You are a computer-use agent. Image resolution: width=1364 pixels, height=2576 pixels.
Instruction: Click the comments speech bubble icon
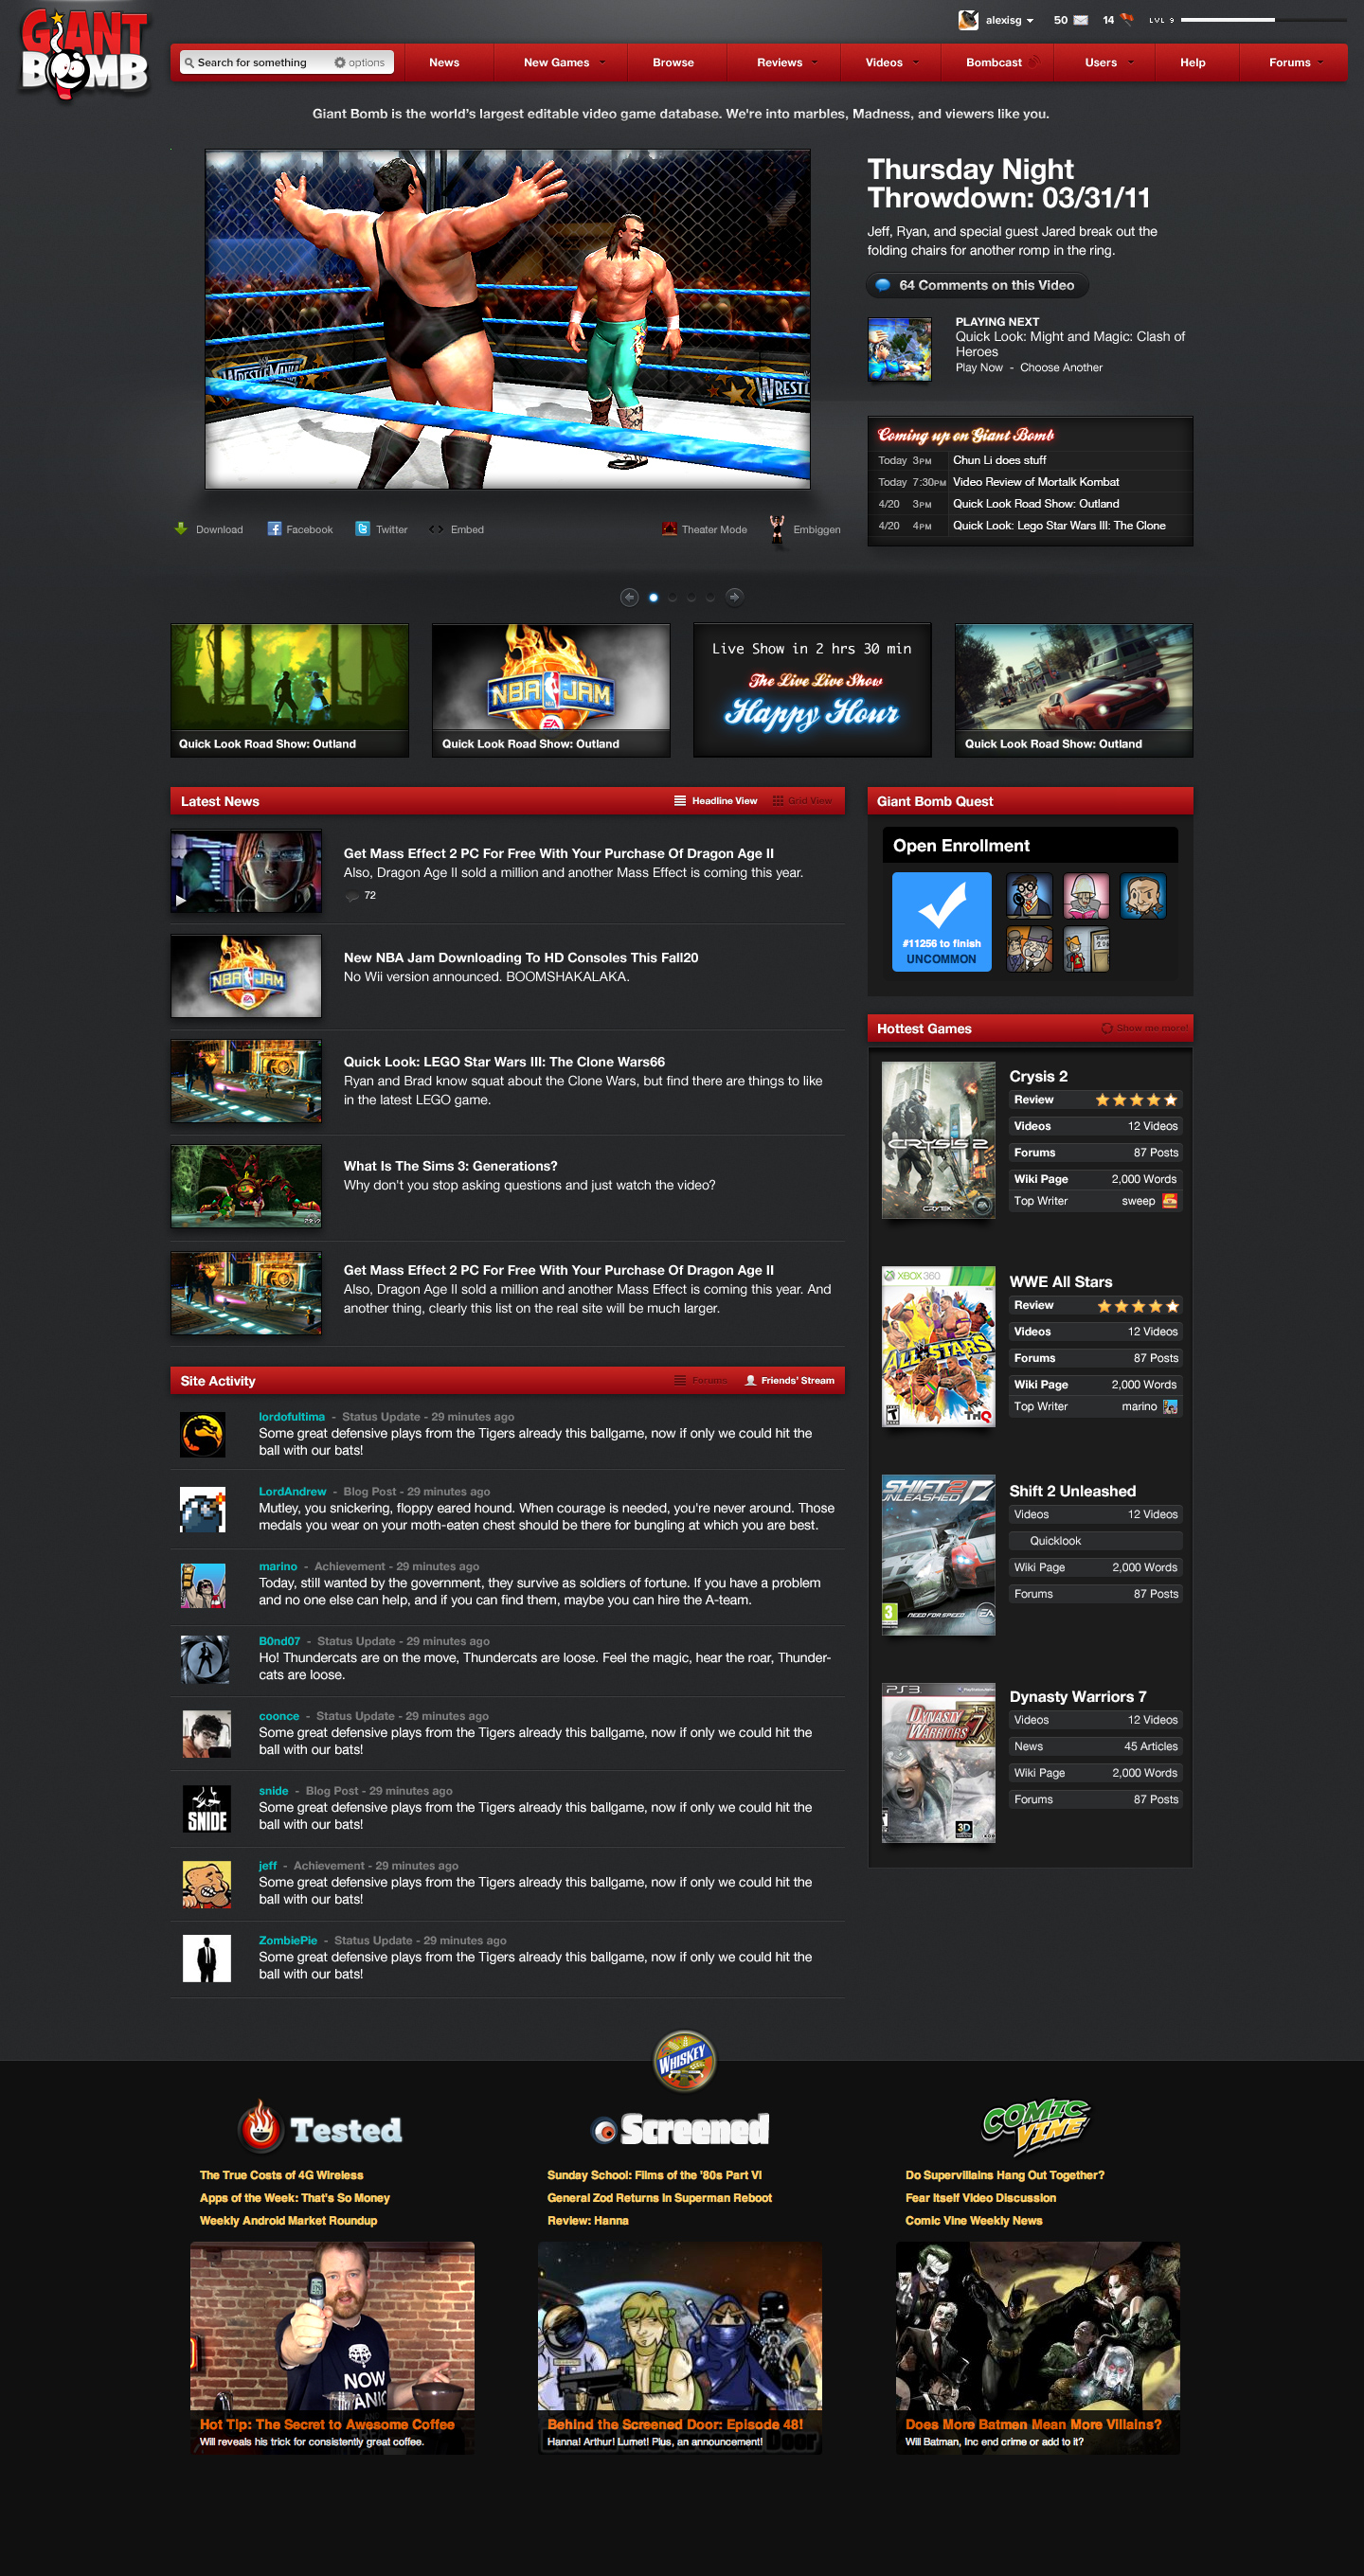click(x=883, y=285)
